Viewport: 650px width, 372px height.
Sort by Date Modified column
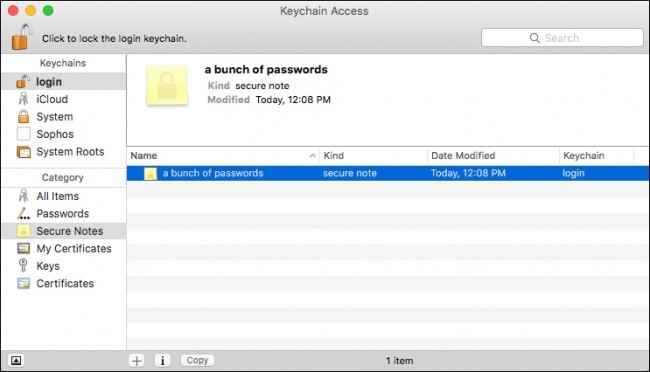click(493, 156)
